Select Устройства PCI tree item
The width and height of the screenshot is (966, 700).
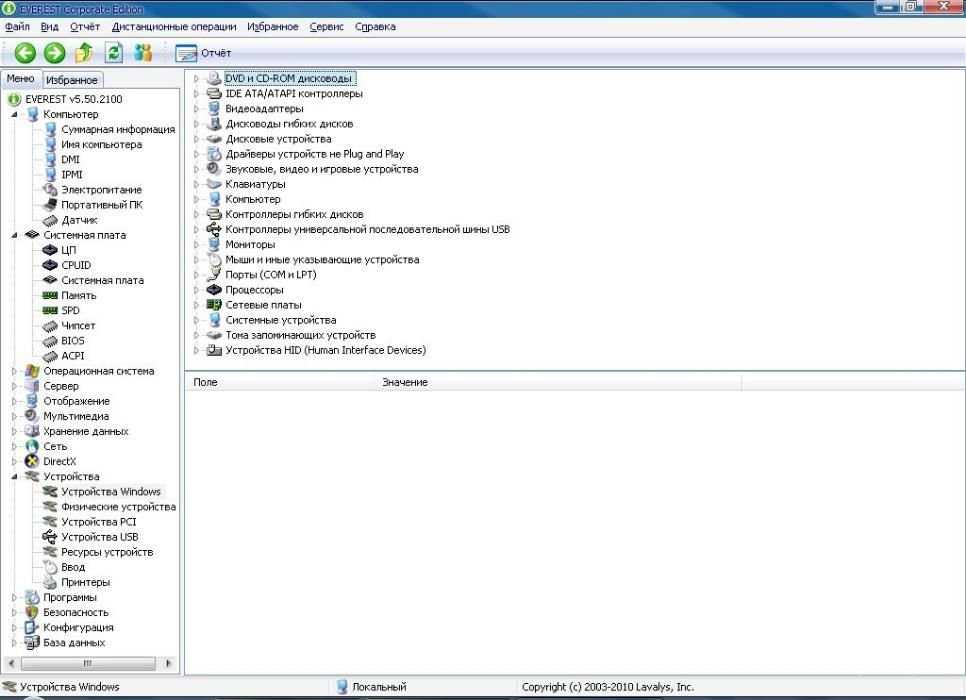coord(99,522)
